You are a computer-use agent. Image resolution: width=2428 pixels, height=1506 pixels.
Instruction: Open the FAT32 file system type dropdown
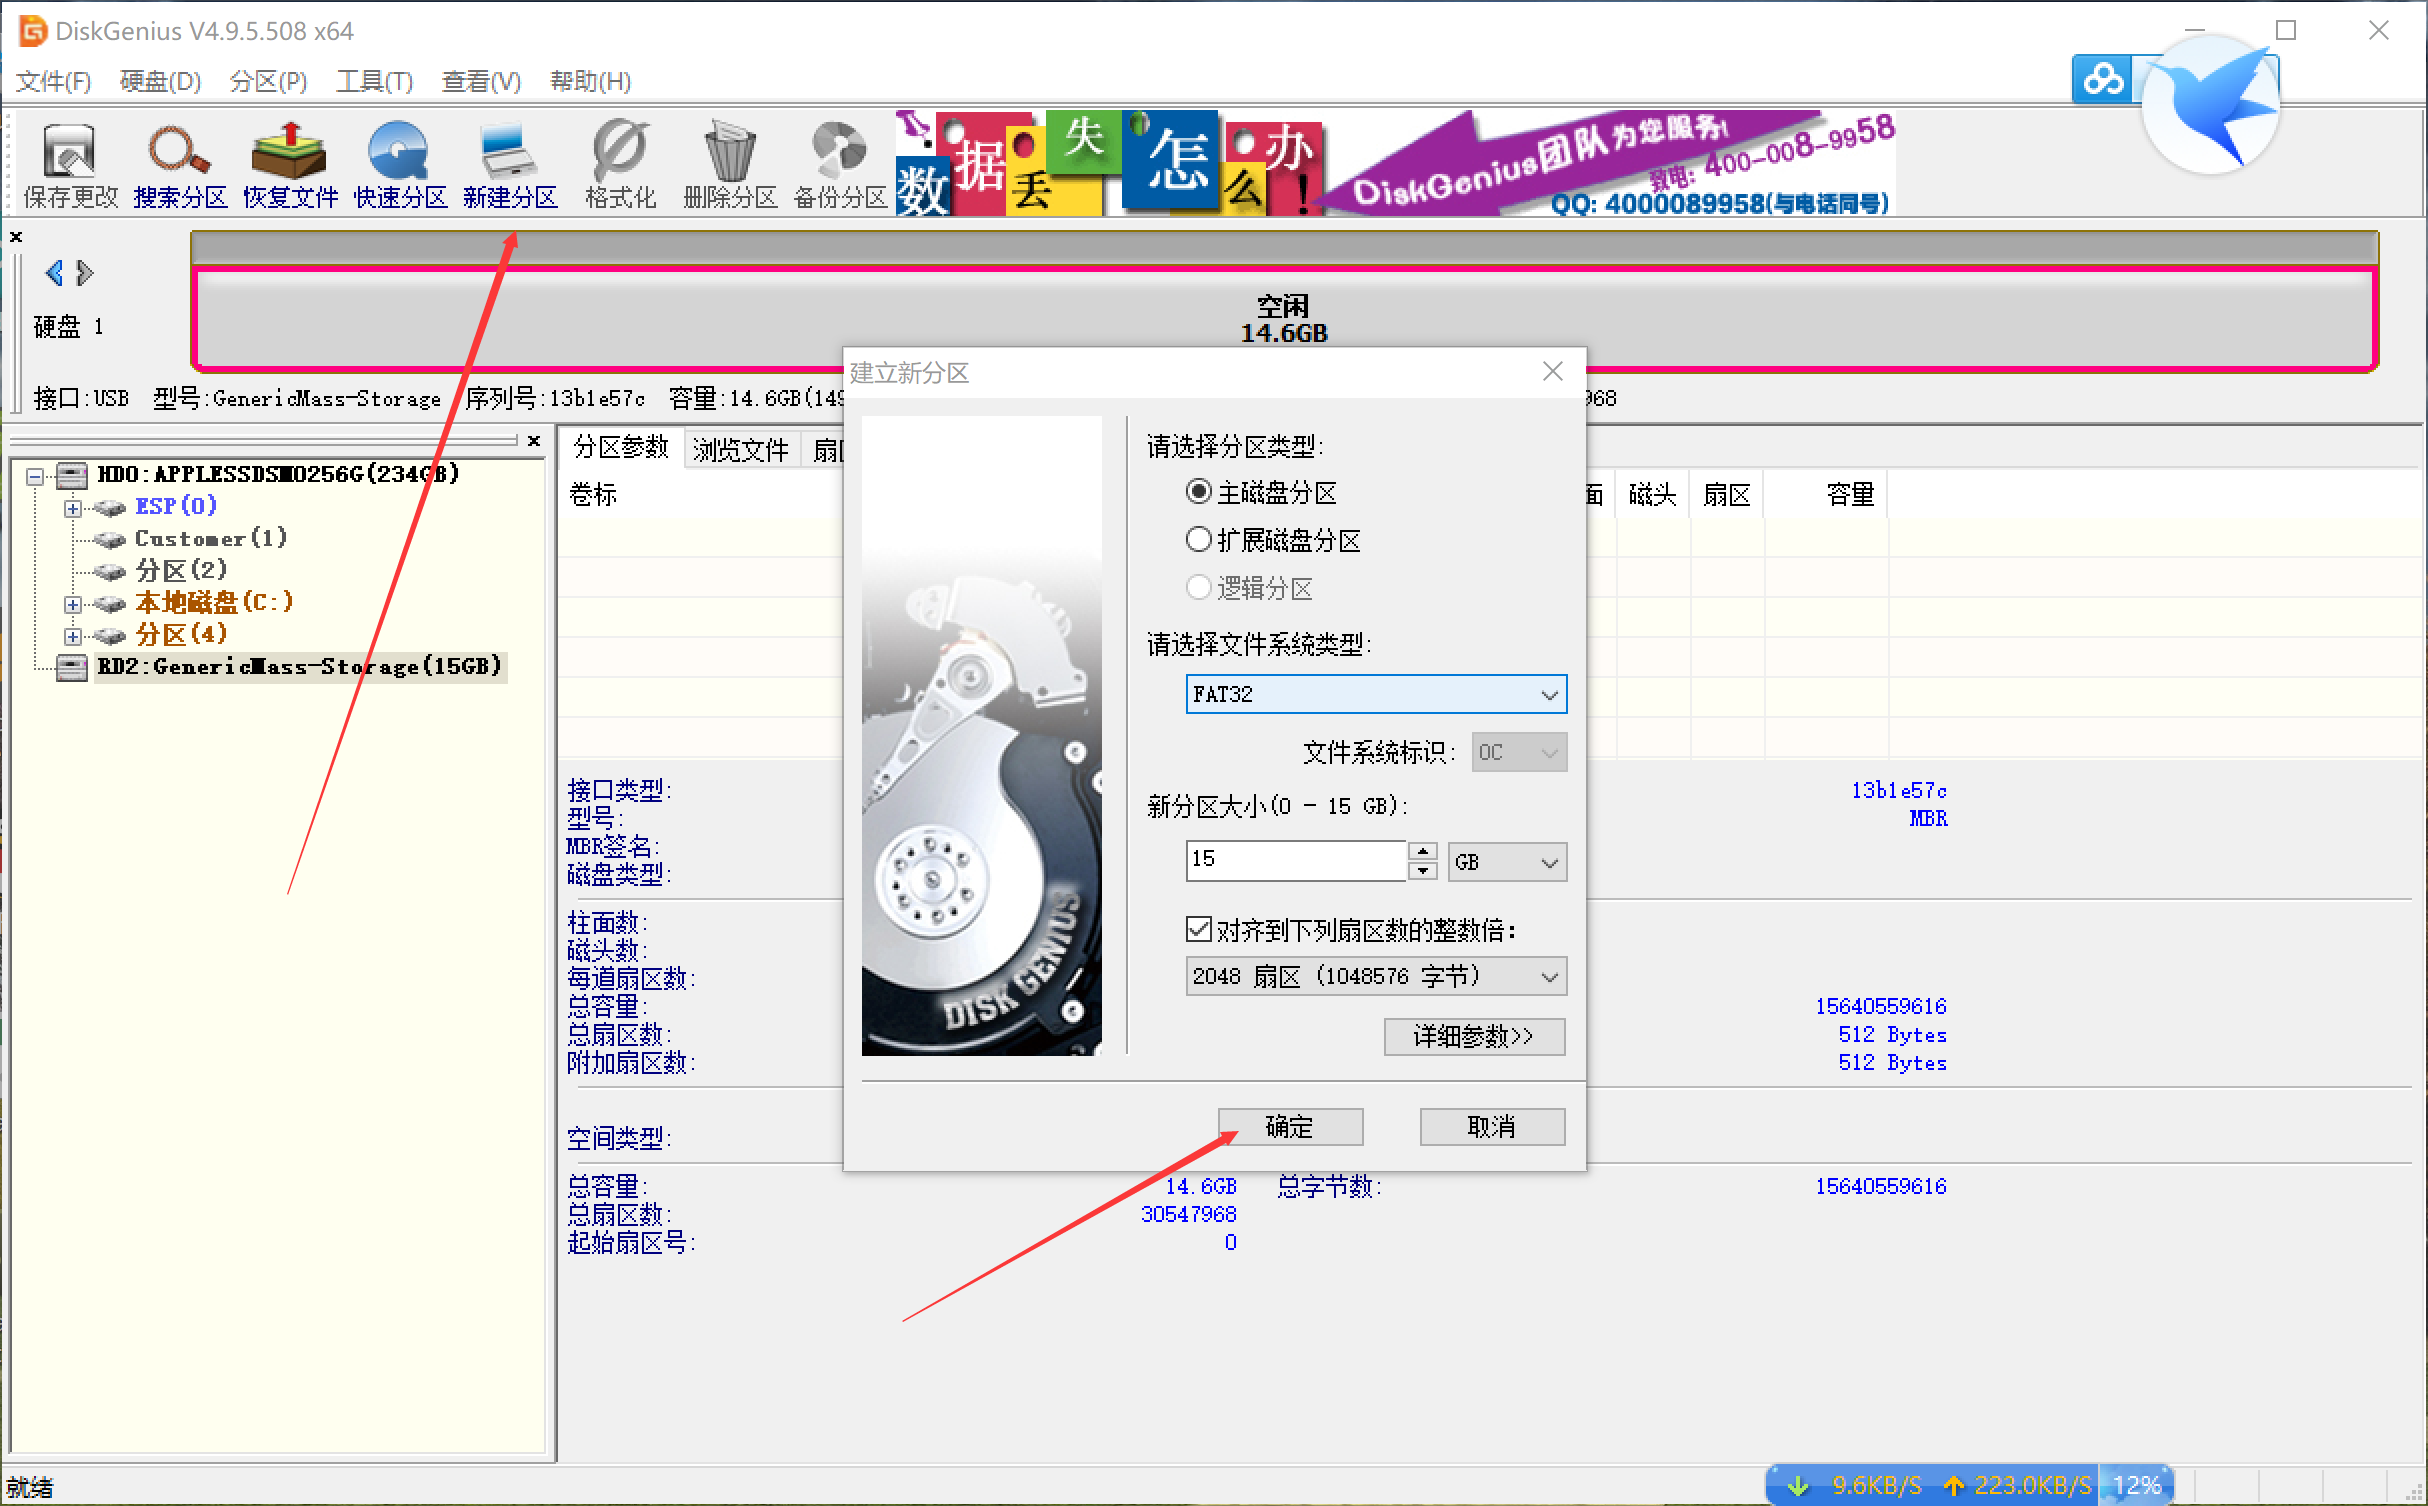[1376, 694]
